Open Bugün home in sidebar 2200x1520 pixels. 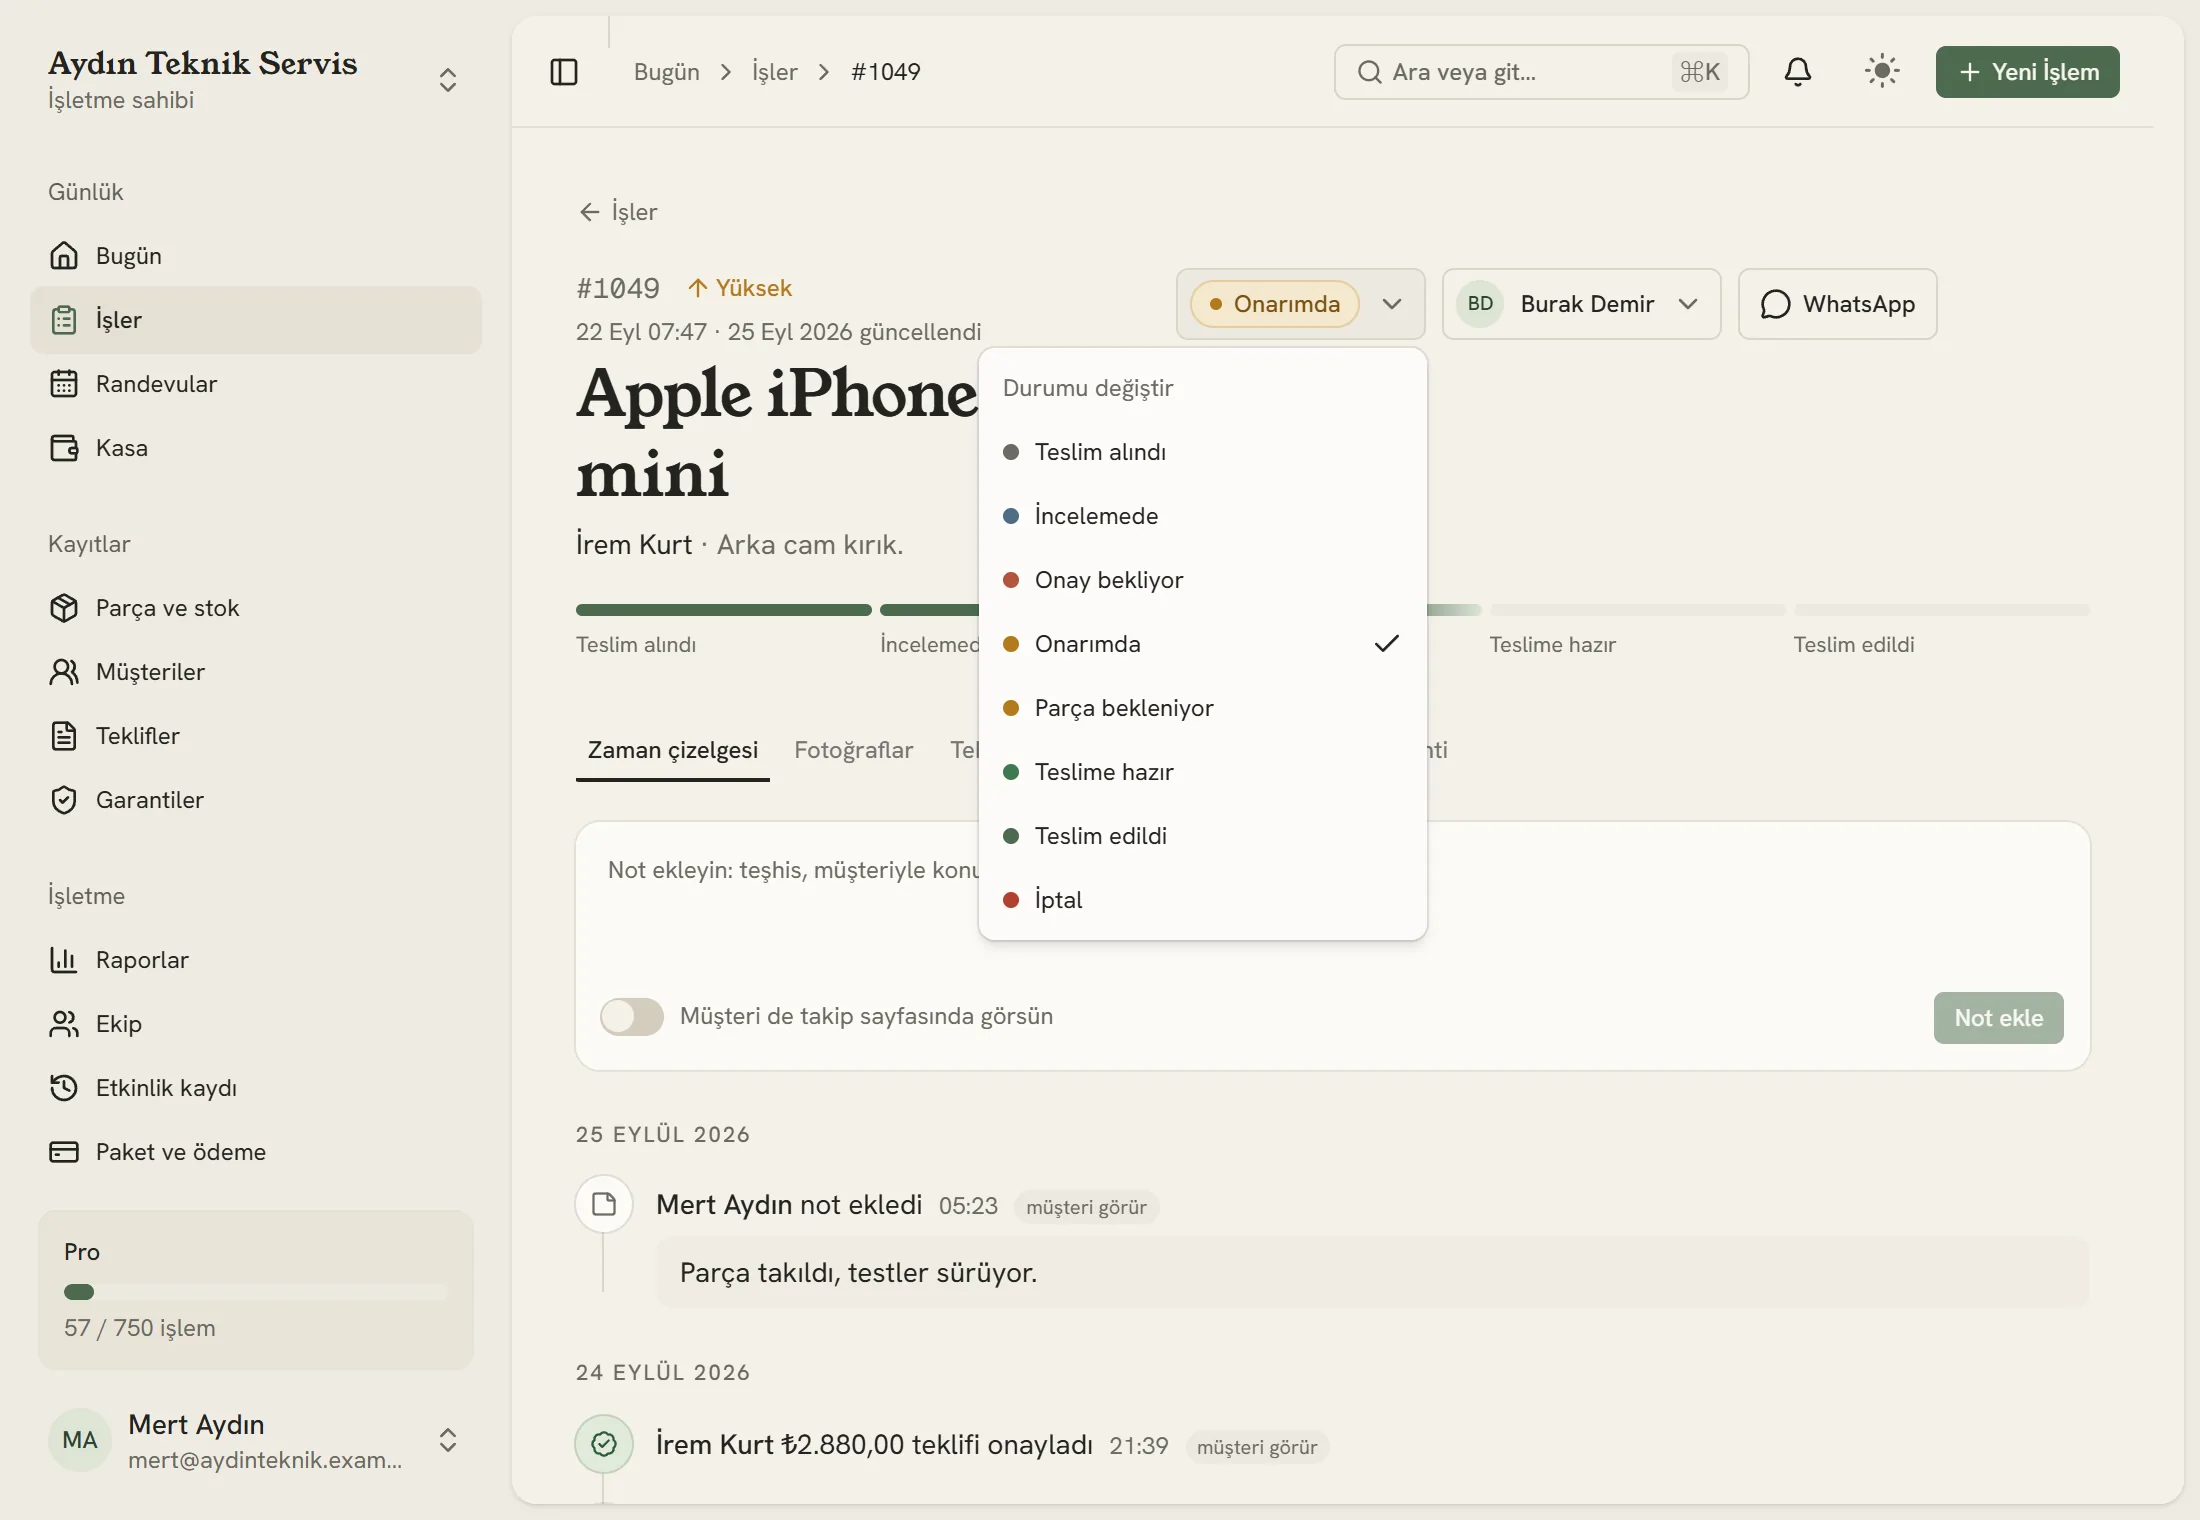tap(256, 256)
